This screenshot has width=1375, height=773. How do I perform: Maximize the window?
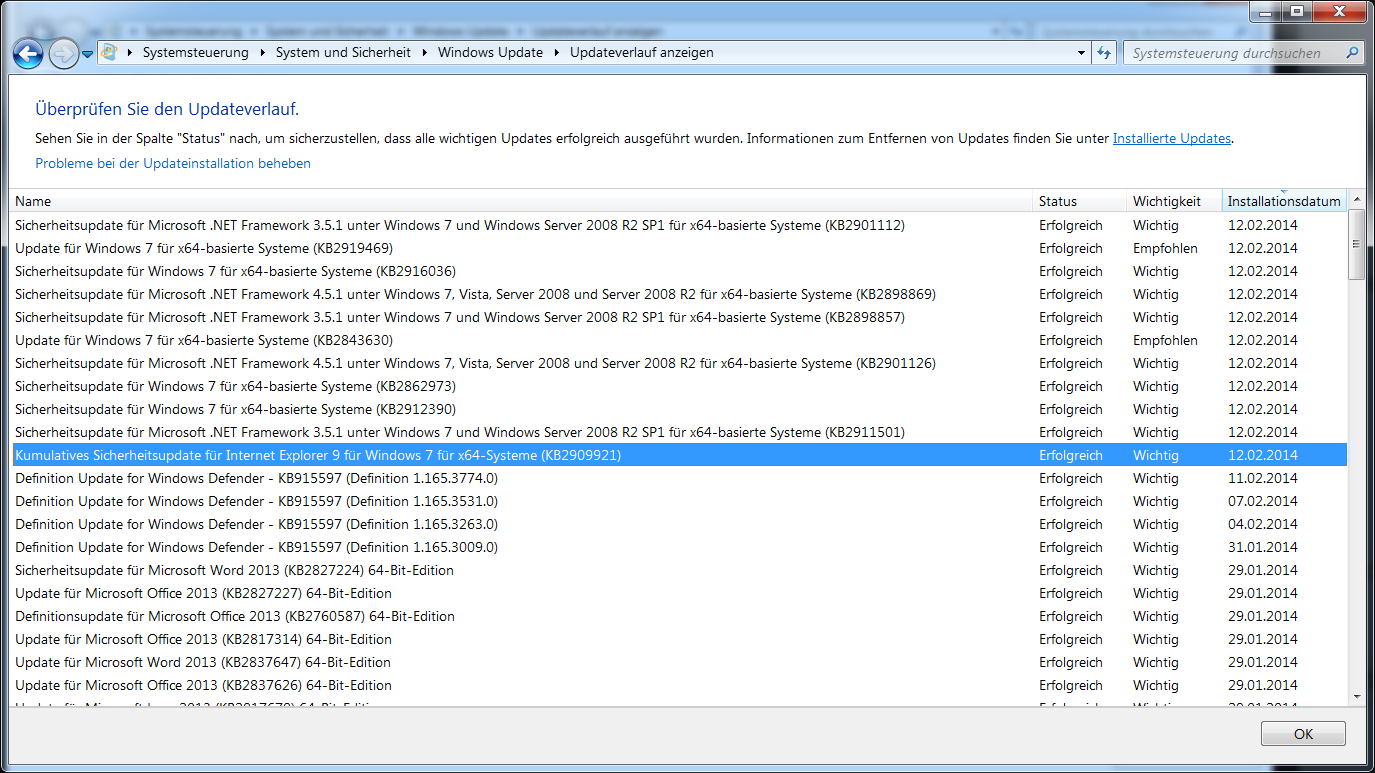click(1297, 11)
